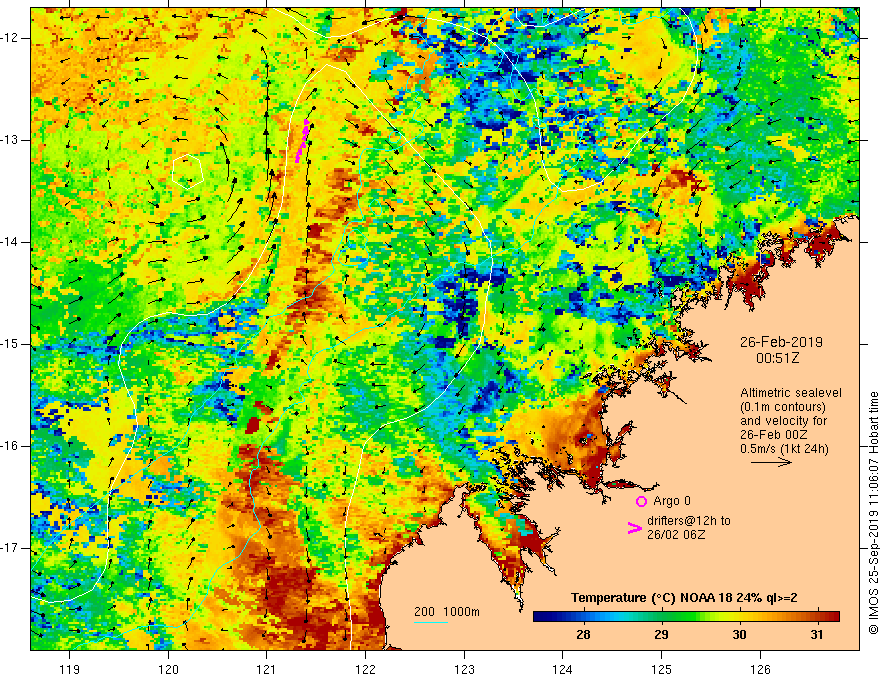Click the -14 latitude axis label
The height and width of the screenshot is (680, 880).
10,242
